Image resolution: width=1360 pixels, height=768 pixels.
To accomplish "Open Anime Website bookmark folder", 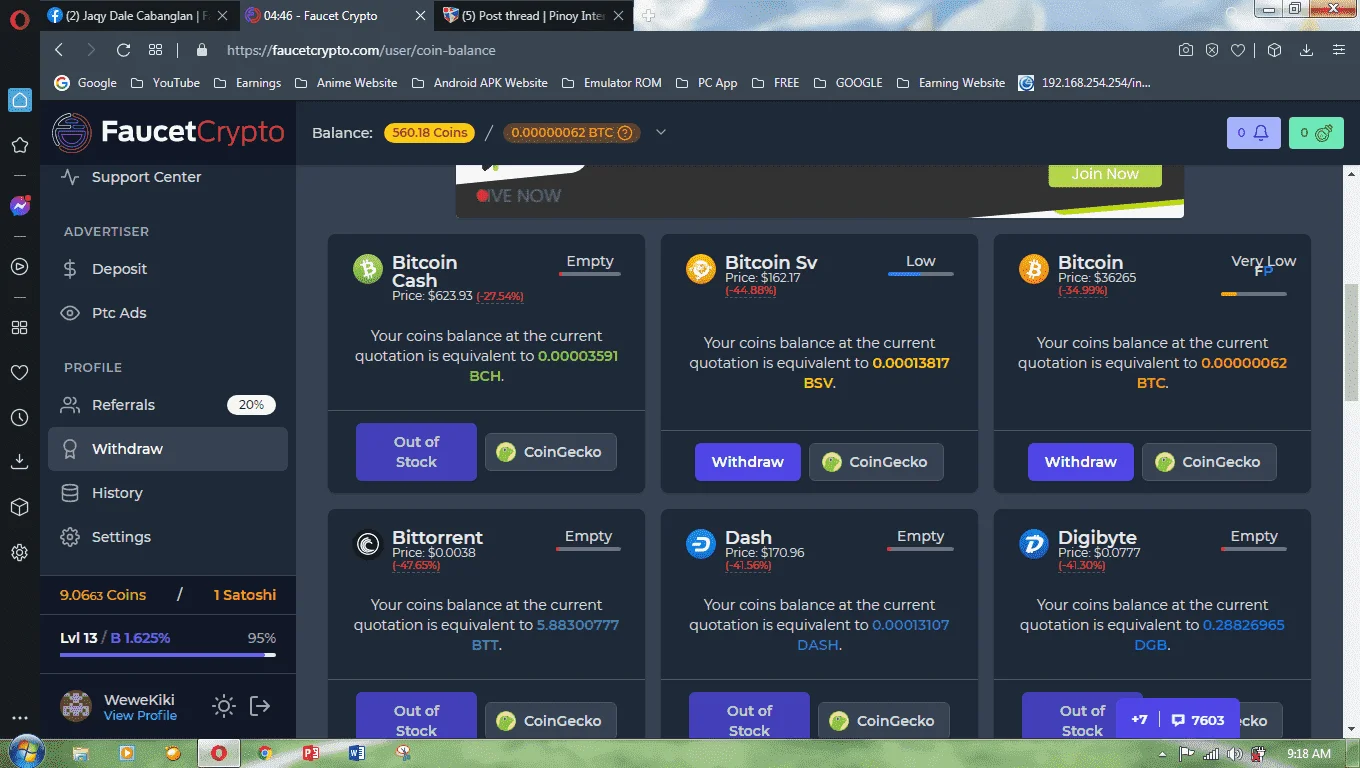I will click(x=346, y=83).
